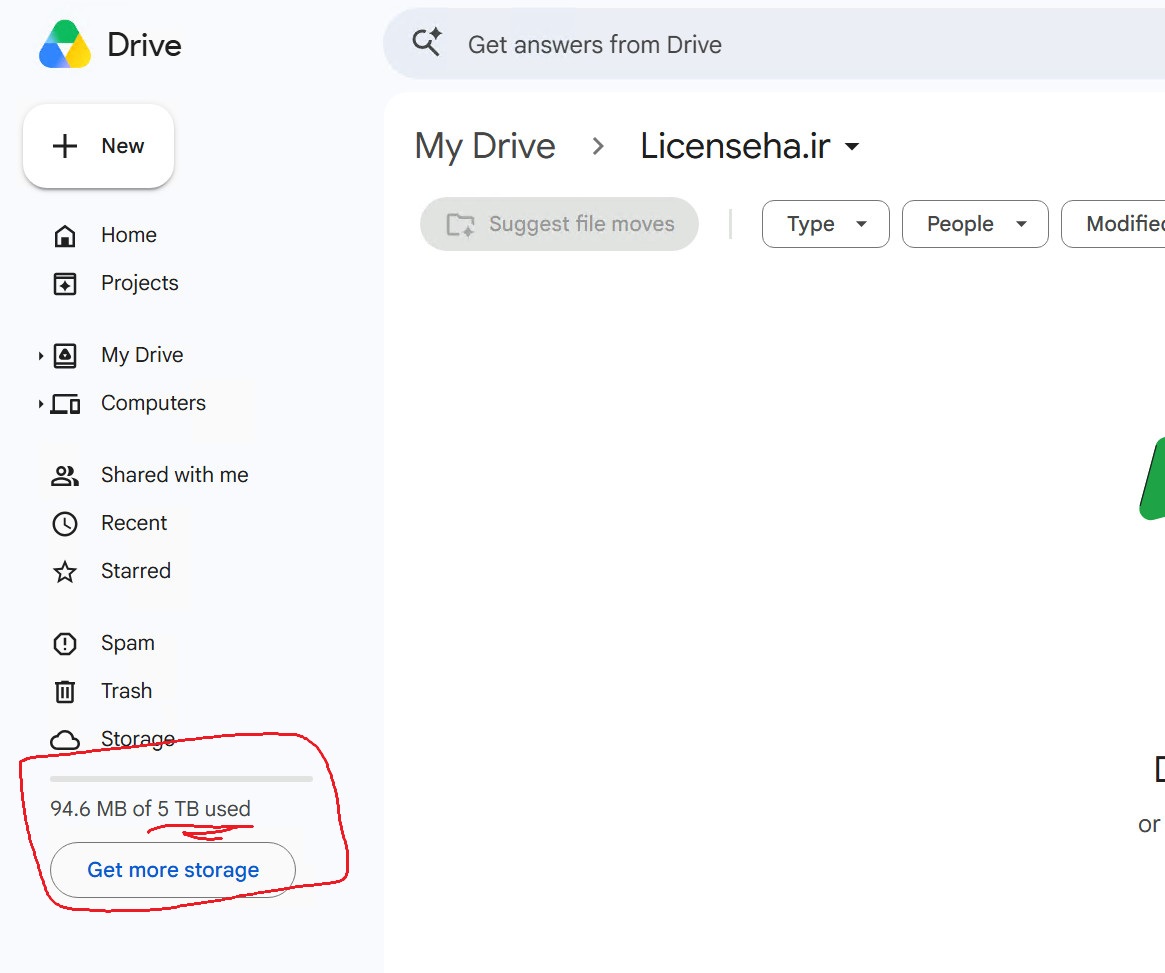Click the Shared with me people icon
1165x973 pixels.
[65, 476]
